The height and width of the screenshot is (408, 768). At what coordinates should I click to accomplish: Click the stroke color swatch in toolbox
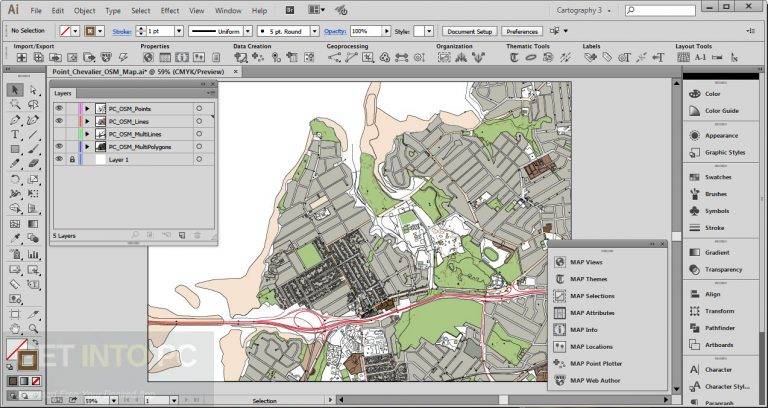point(27,360)
